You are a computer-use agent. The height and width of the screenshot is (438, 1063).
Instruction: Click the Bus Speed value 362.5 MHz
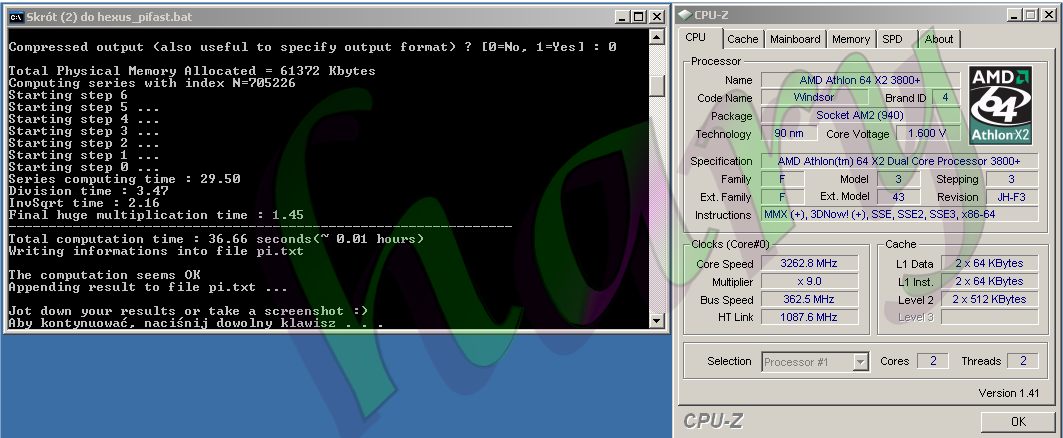(x=809, y=300)
